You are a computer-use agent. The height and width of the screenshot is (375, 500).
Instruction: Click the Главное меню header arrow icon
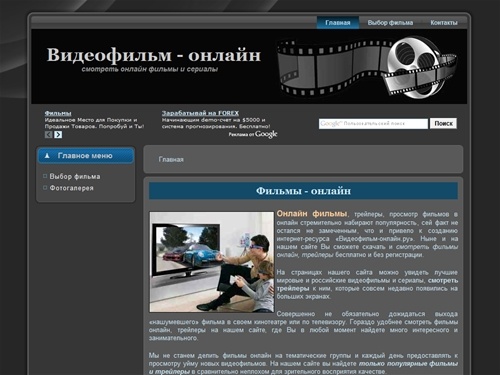47,156
